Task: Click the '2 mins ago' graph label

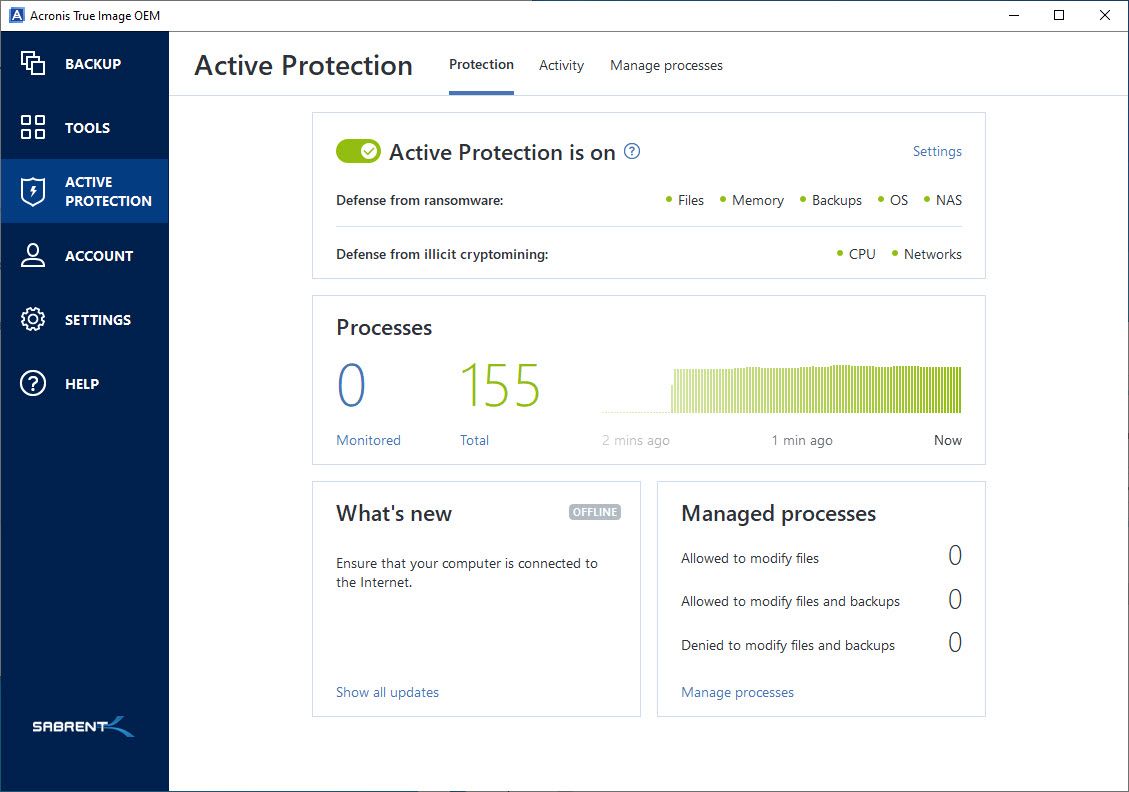Action: (636, 440)
